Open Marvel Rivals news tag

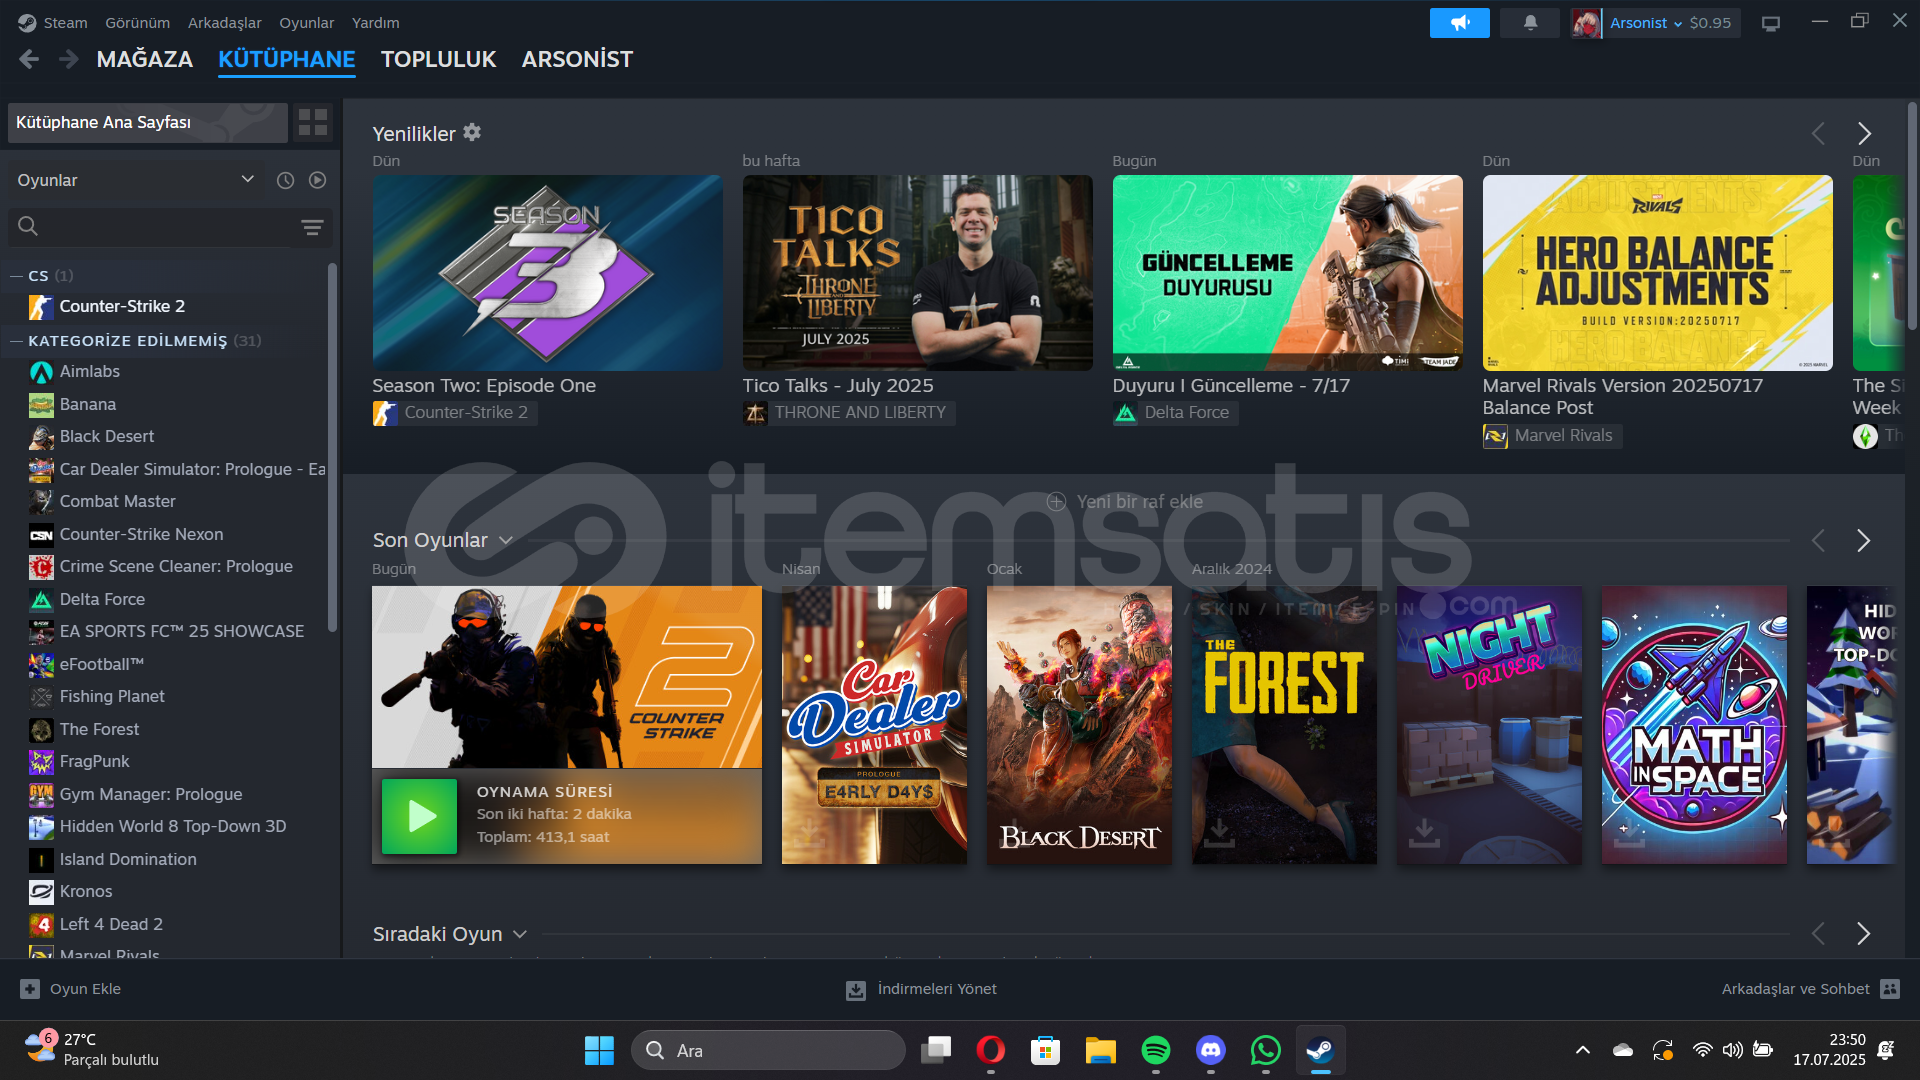tap(1552, 435)
